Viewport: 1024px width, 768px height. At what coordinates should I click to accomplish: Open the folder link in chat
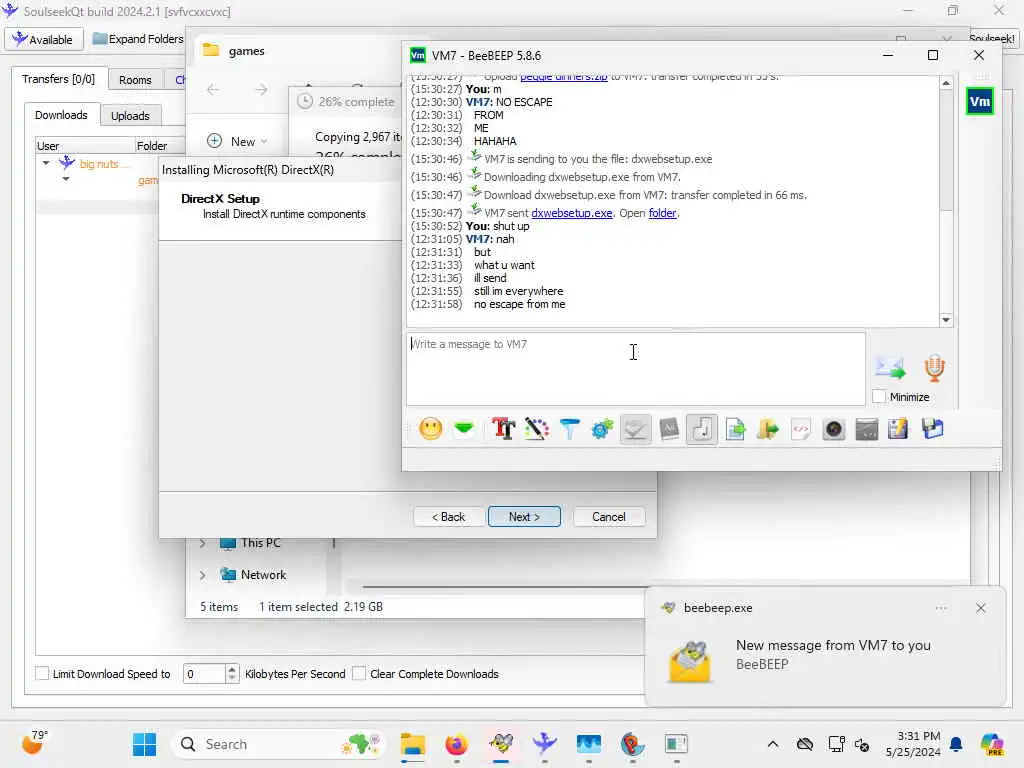point(662,213)
